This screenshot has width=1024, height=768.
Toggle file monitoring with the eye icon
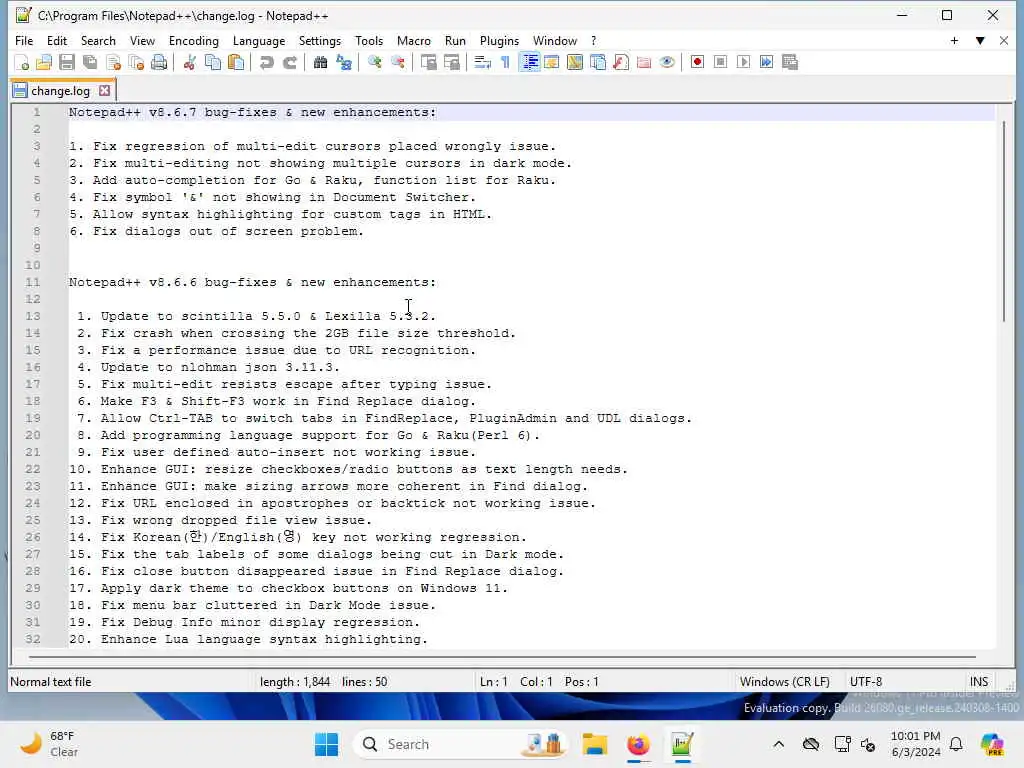pyautogui.click(x=667, y=63)
